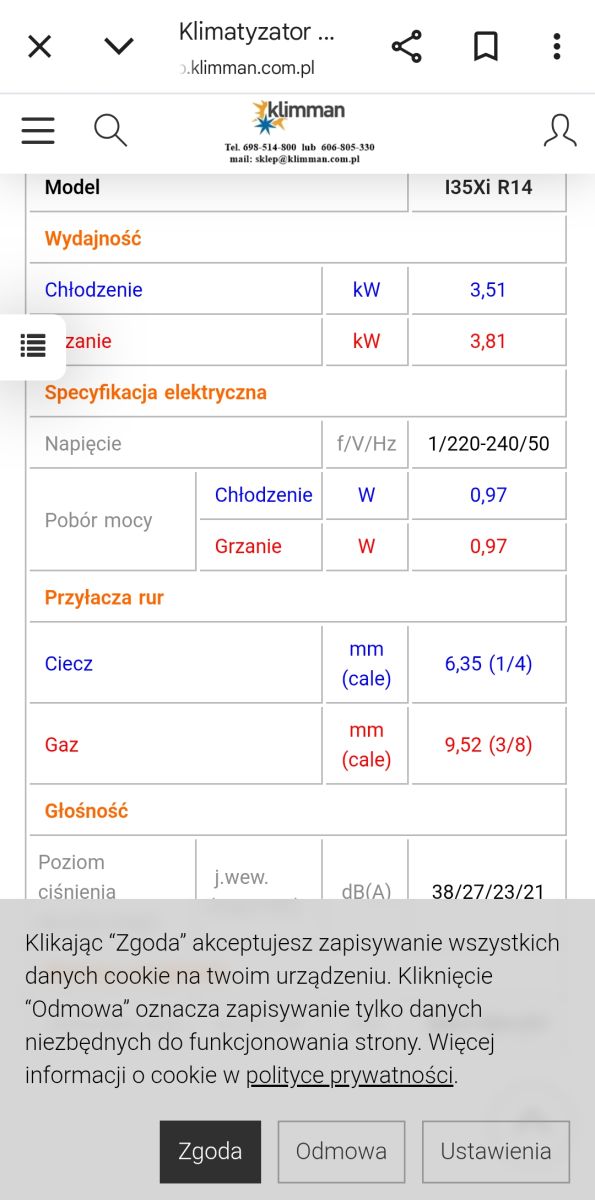This screenshot has height=1200, width=595.
Task: Open the floating list contents icon
Action: tap(33, 346)
